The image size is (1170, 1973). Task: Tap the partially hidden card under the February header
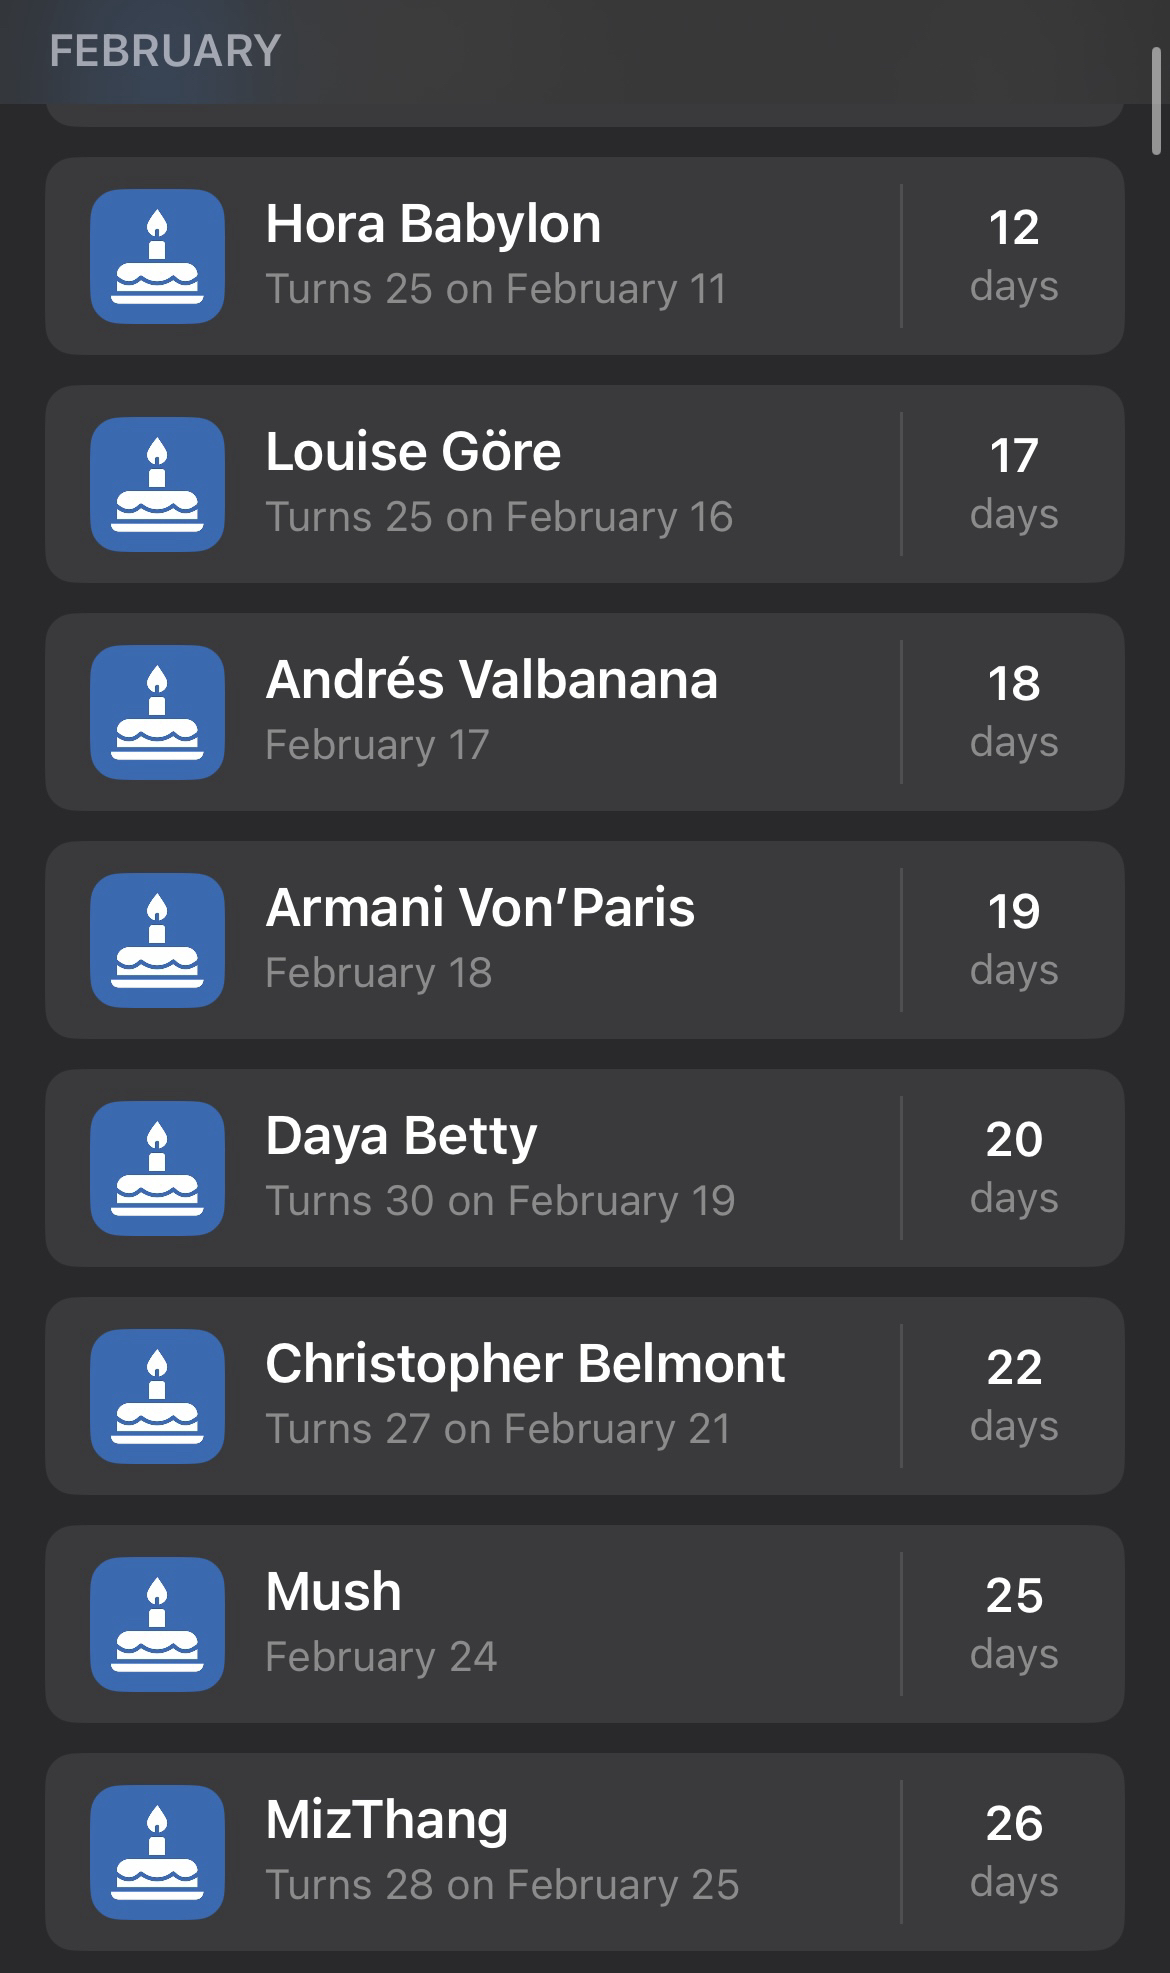point(584,115)
